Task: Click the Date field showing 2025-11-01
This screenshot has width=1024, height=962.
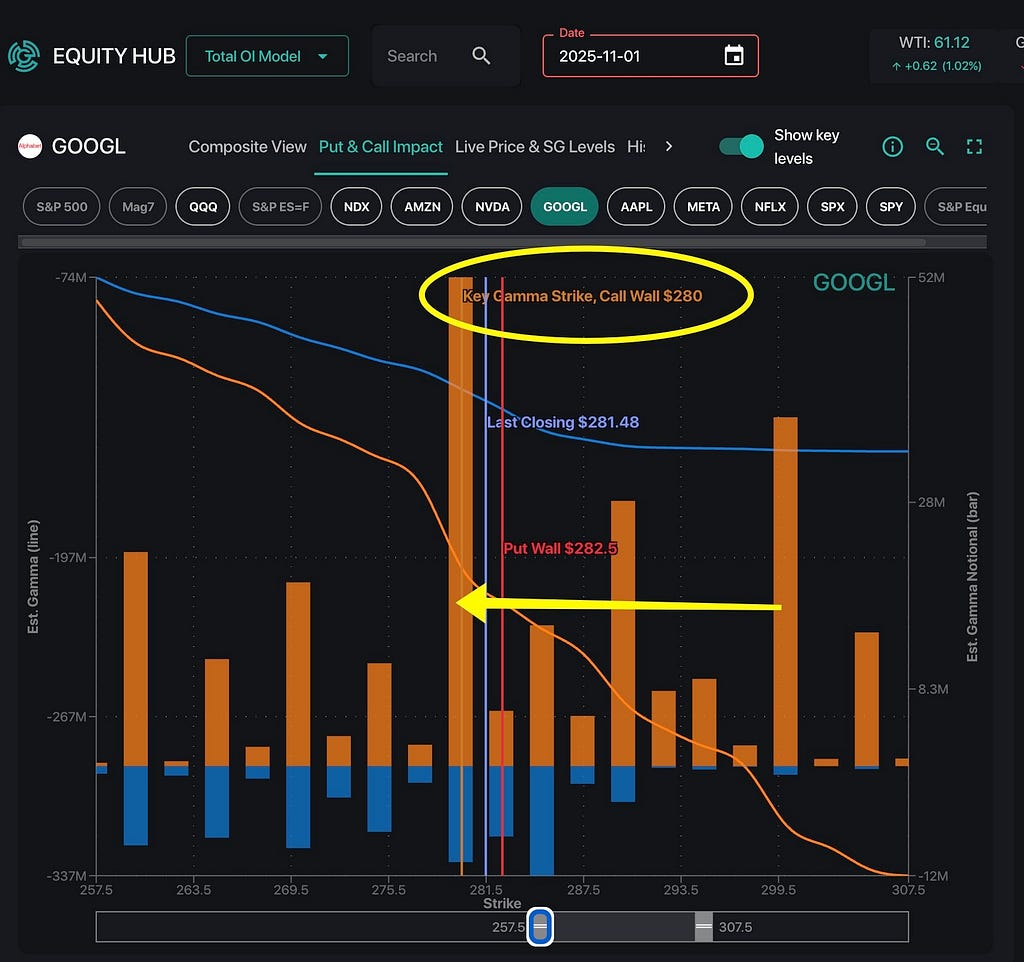Action: (x=650, y=56)
